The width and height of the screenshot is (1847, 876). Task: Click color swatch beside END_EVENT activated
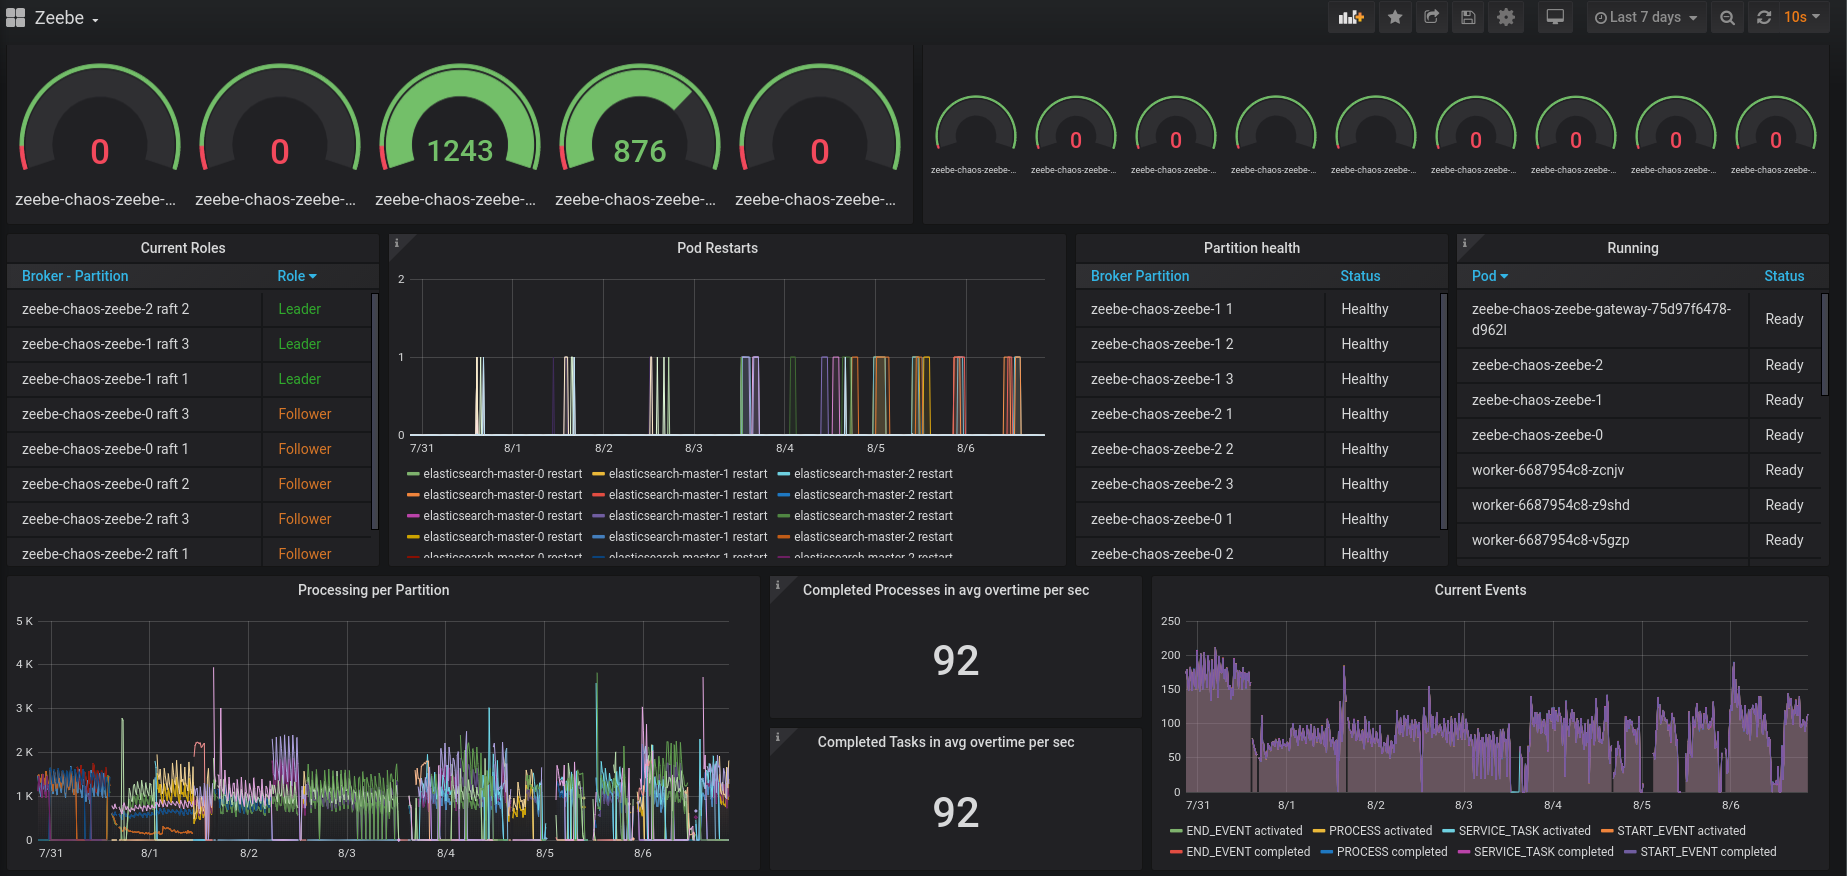[1176, 831]
